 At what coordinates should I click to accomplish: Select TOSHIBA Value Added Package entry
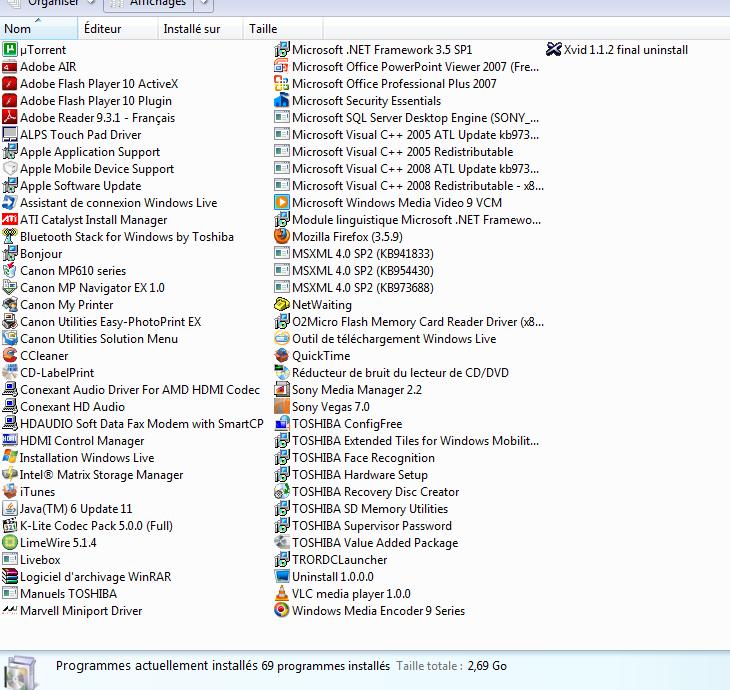click(x=366, y=542)
